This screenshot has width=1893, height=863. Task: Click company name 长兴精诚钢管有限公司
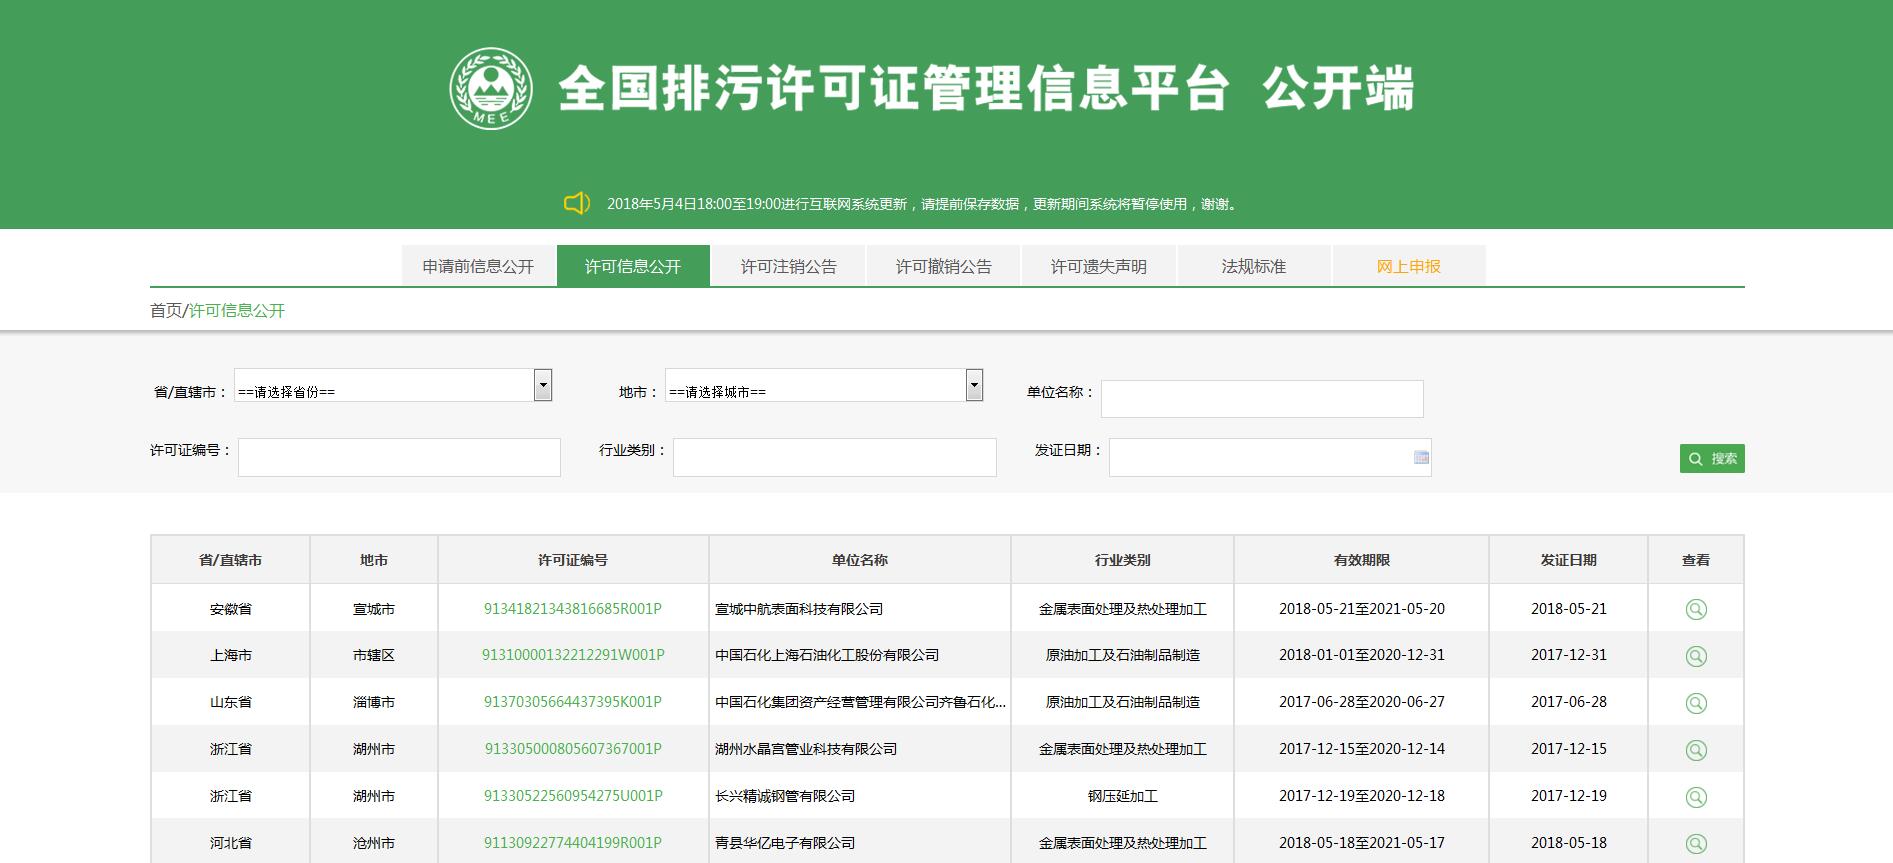[785, 796]
